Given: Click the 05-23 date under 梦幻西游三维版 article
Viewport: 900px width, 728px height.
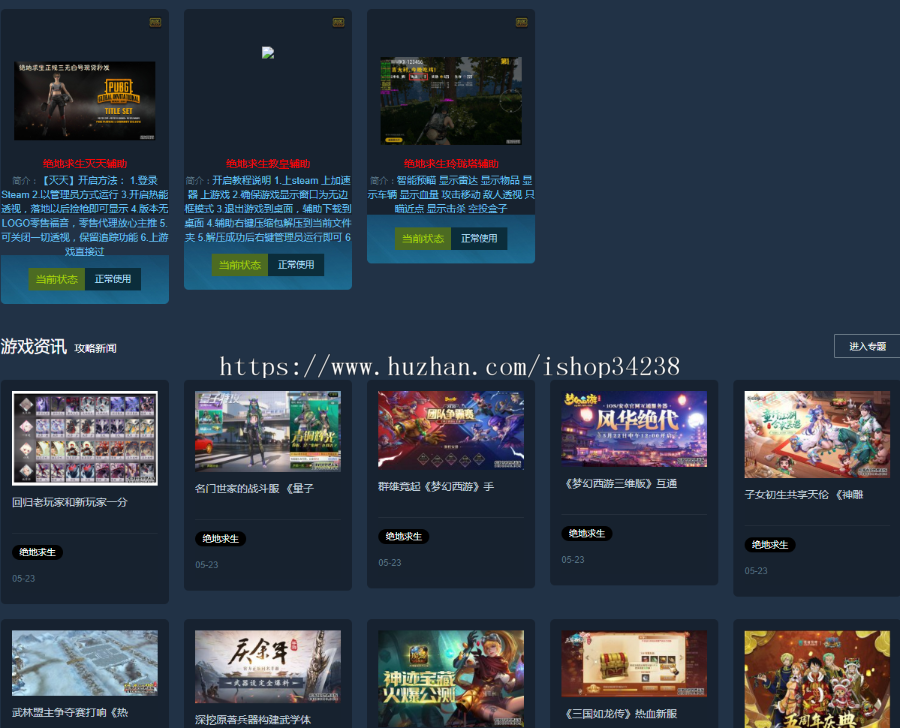Looking at the screenshot, I should click(573, 560).
